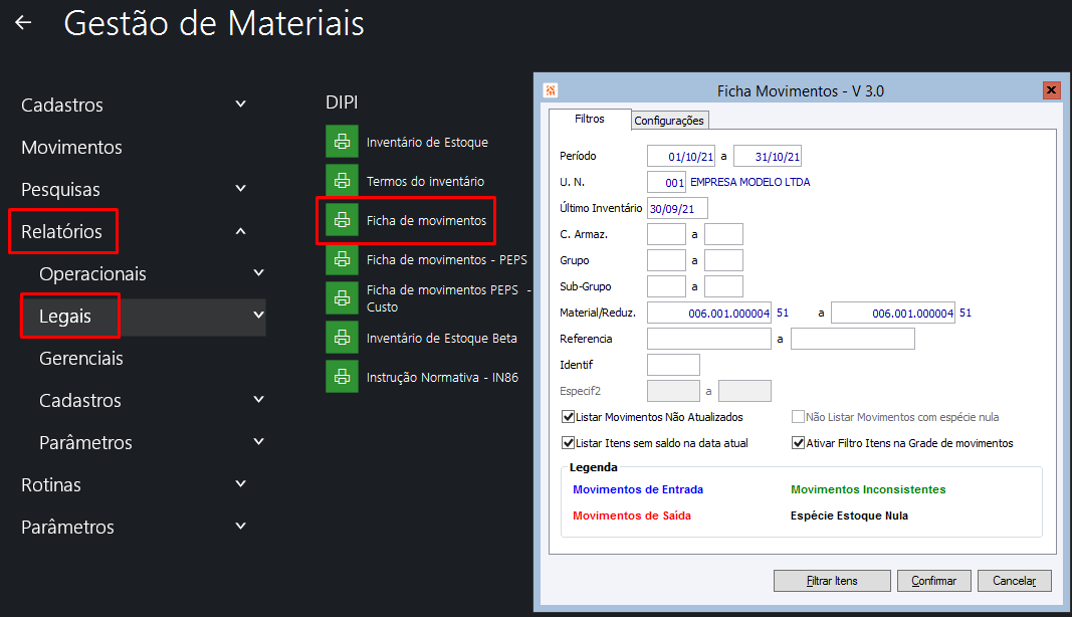This screenshot has width=1072, height=617.
Task: Toggle Listar Movimentos Não Atualizados checkbox
Action: [568, 417]
